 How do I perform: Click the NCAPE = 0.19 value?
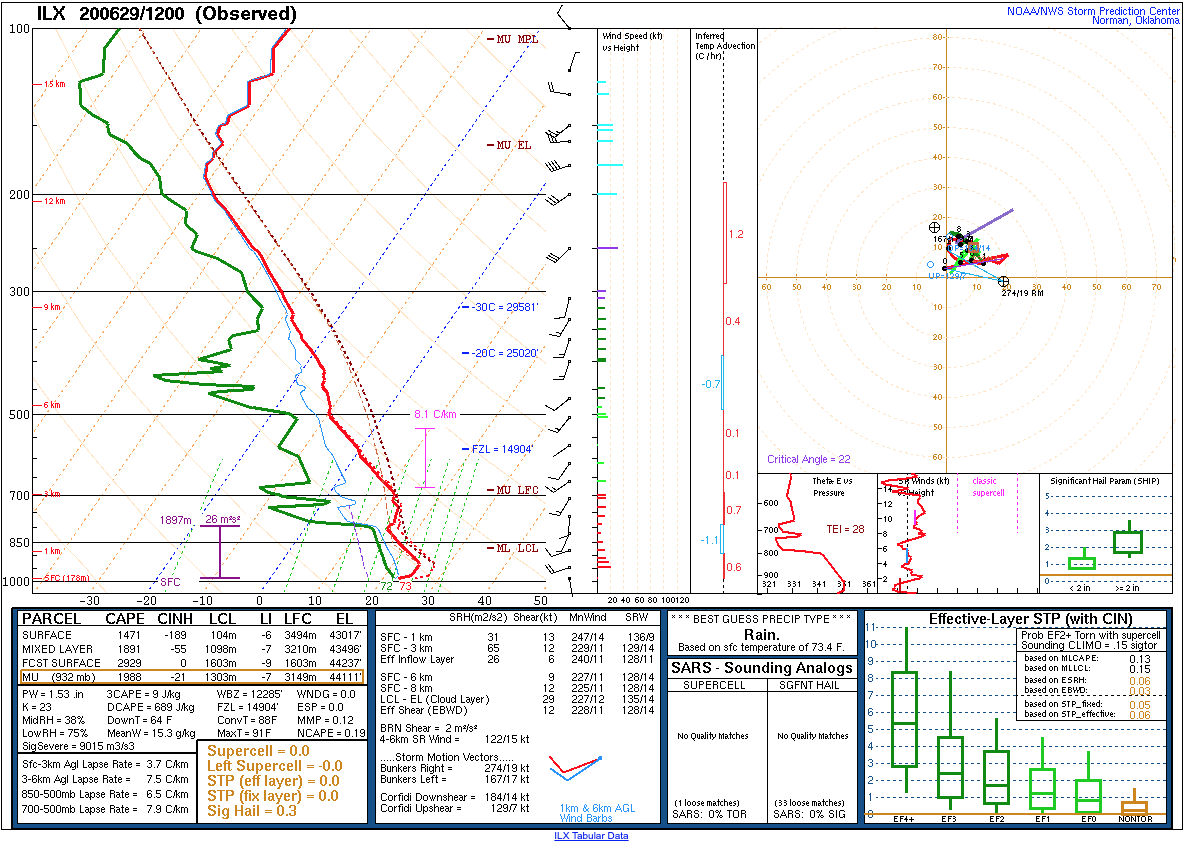click(x=331, y=733)
